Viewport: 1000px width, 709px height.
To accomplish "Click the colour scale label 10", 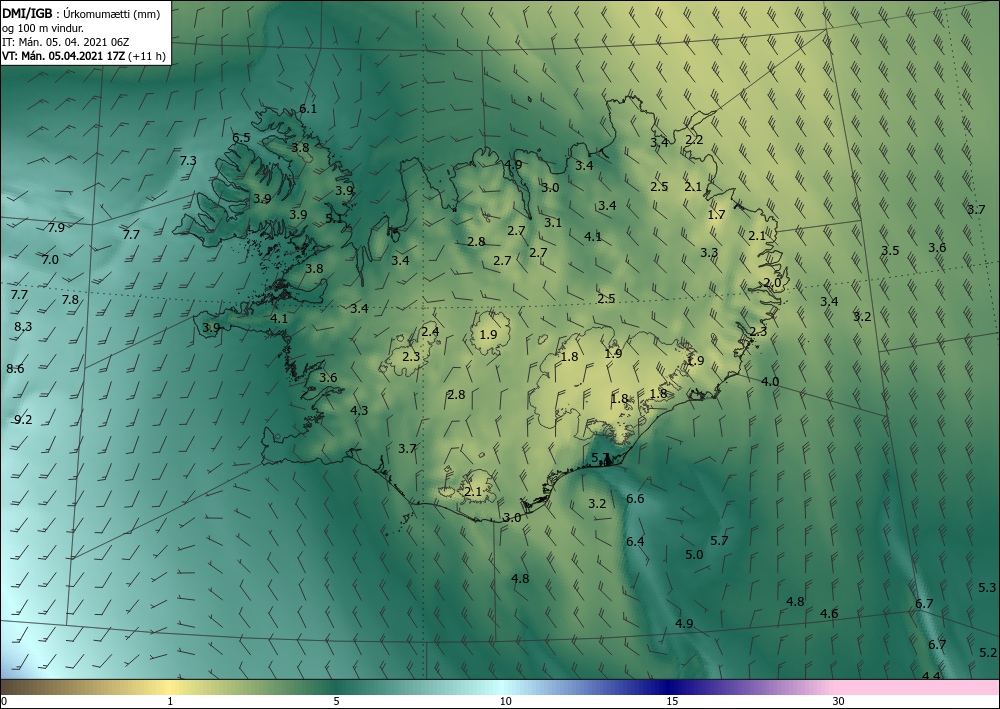I will pos(506,701).
